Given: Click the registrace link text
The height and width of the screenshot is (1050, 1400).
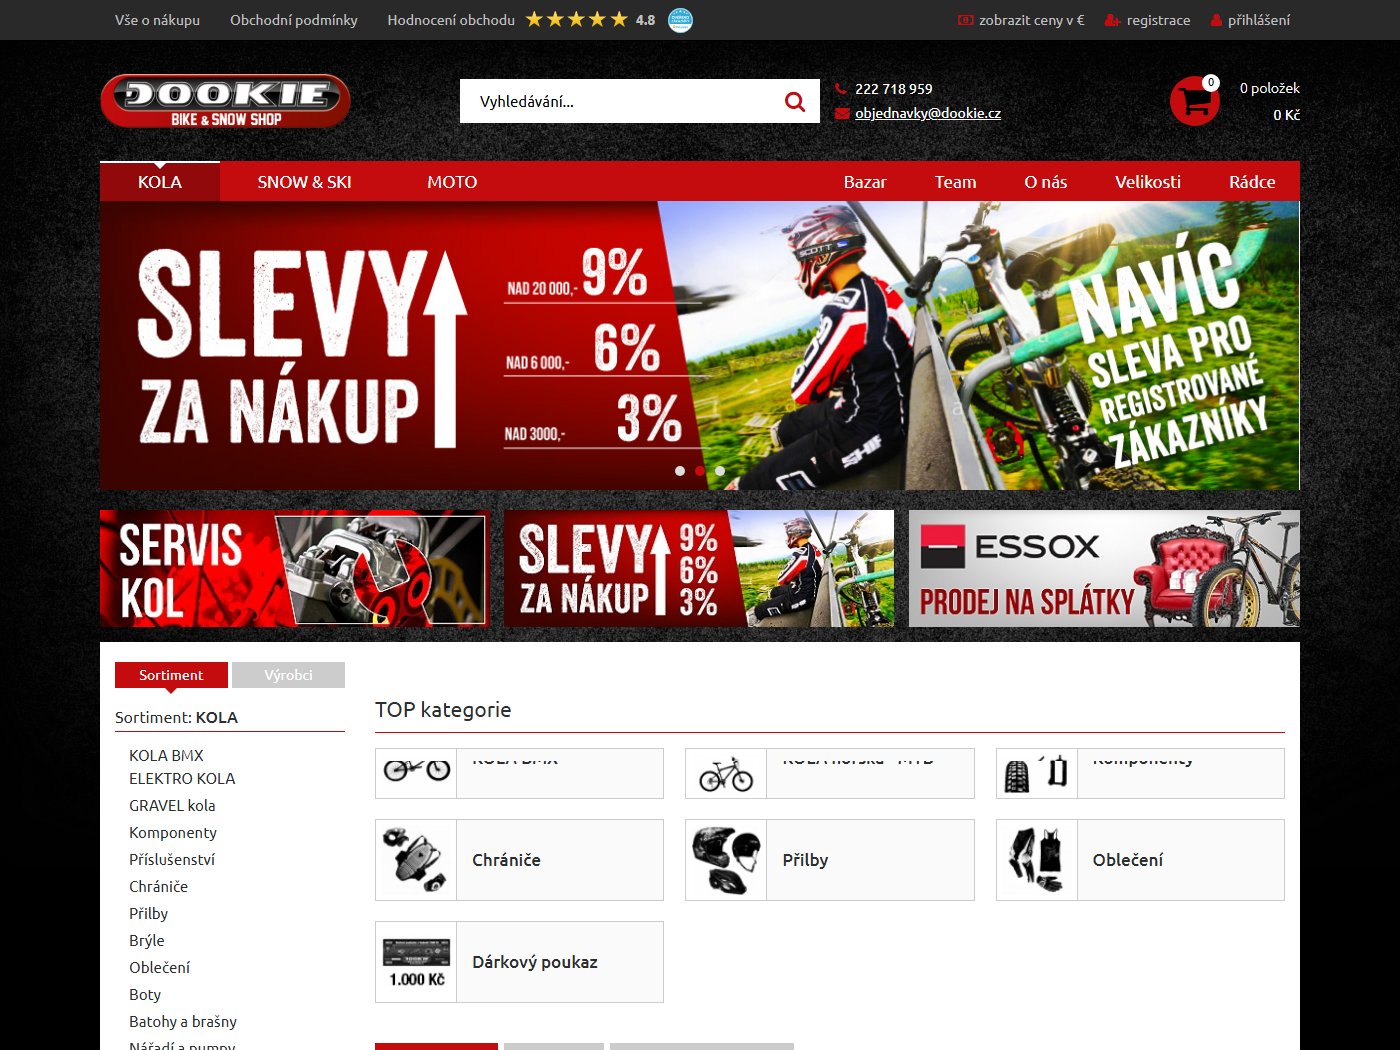Looking at the screenshot, I should (x=1158, y=20).
